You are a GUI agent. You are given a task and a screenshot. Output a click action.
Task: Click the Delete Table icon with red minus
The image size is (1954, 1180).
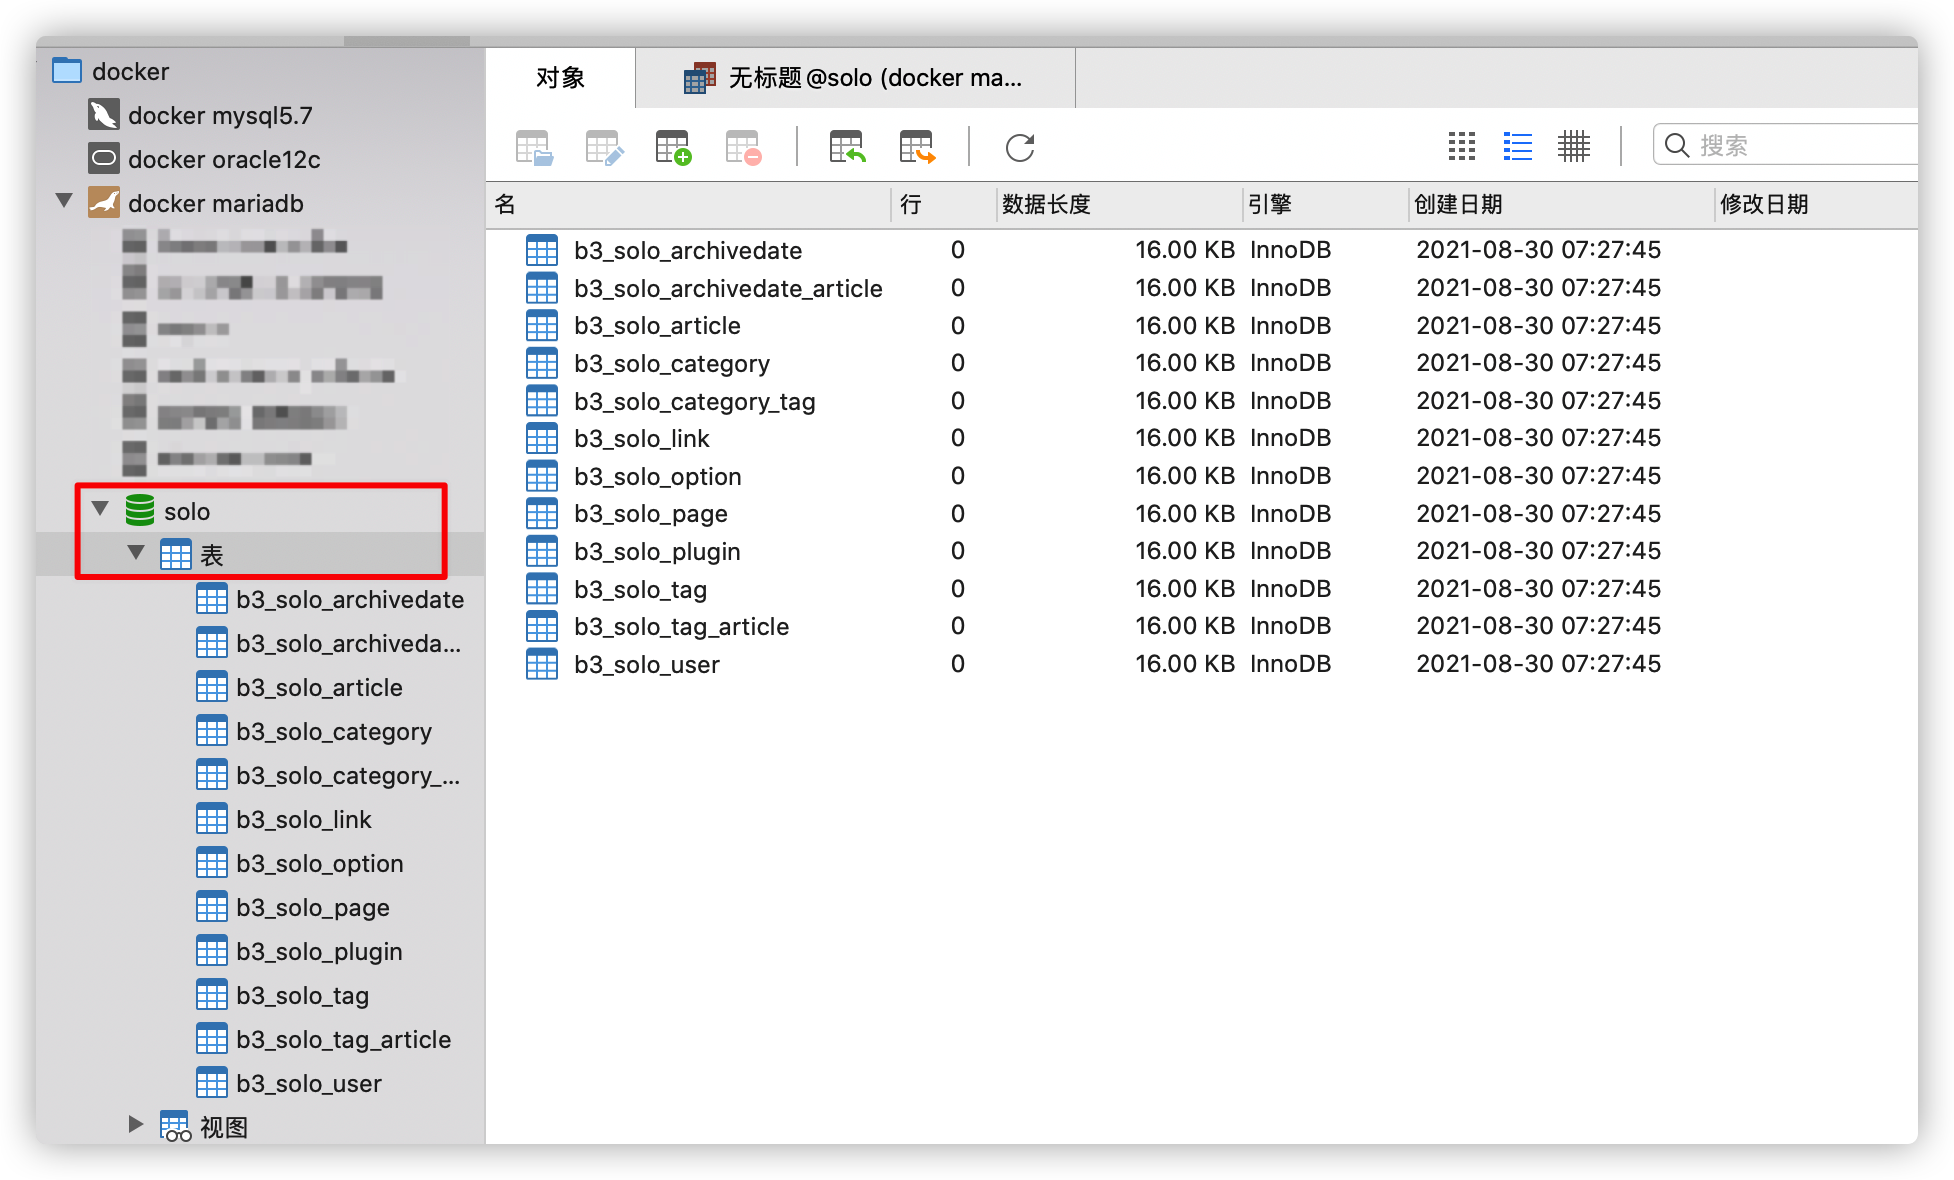[743, 148]
